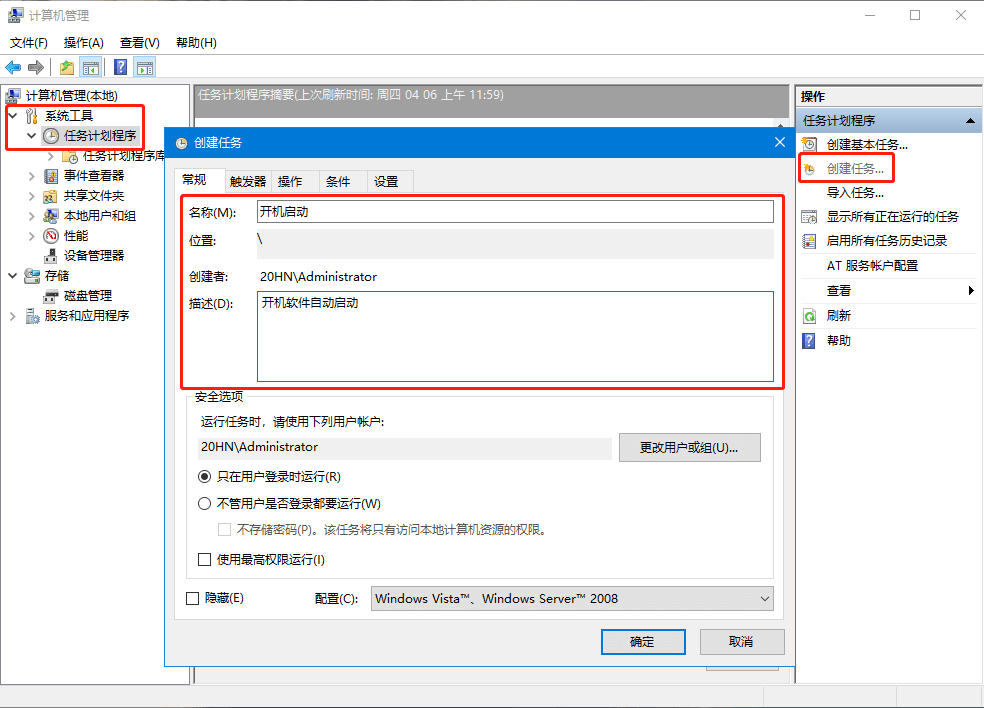Enable 'Run with highest privileges' (使用最高权限运行) checkbox
This screenshot has height=708, width=984.
tap(205, 560)
